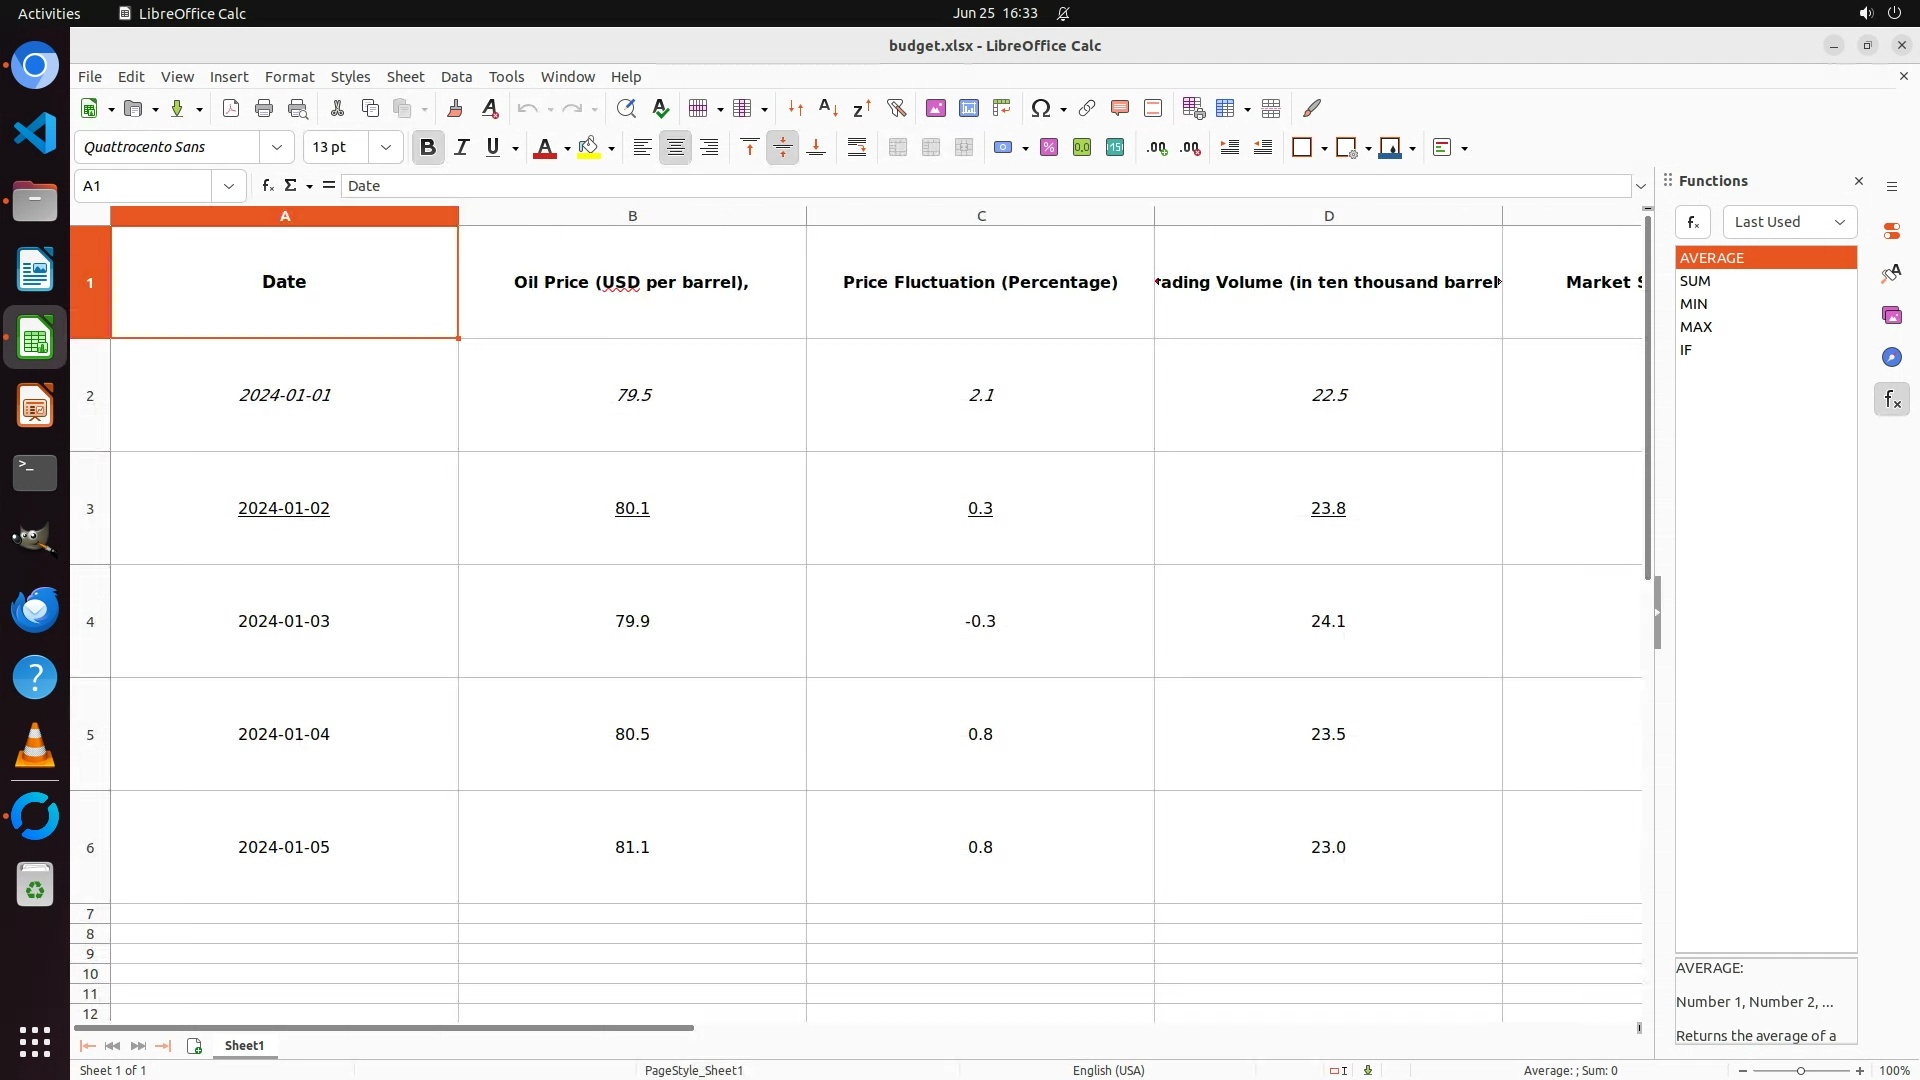Click the Format as Percent icon
Screen dimensions: 1920x1080
coord(1049,147)
